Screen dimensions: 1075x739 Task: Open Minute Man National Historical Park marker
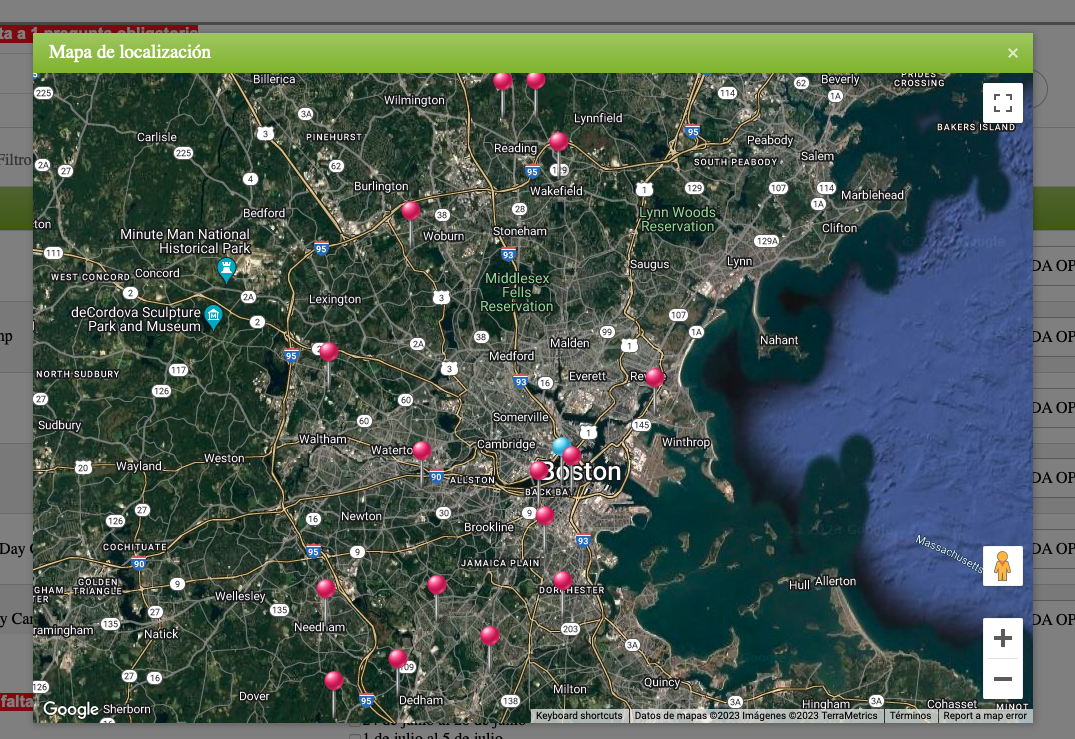226,269
